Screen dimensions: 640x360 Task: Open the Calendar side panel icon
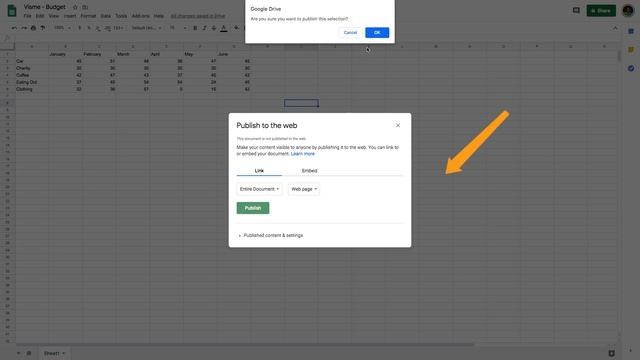click(x=631, y=31)
